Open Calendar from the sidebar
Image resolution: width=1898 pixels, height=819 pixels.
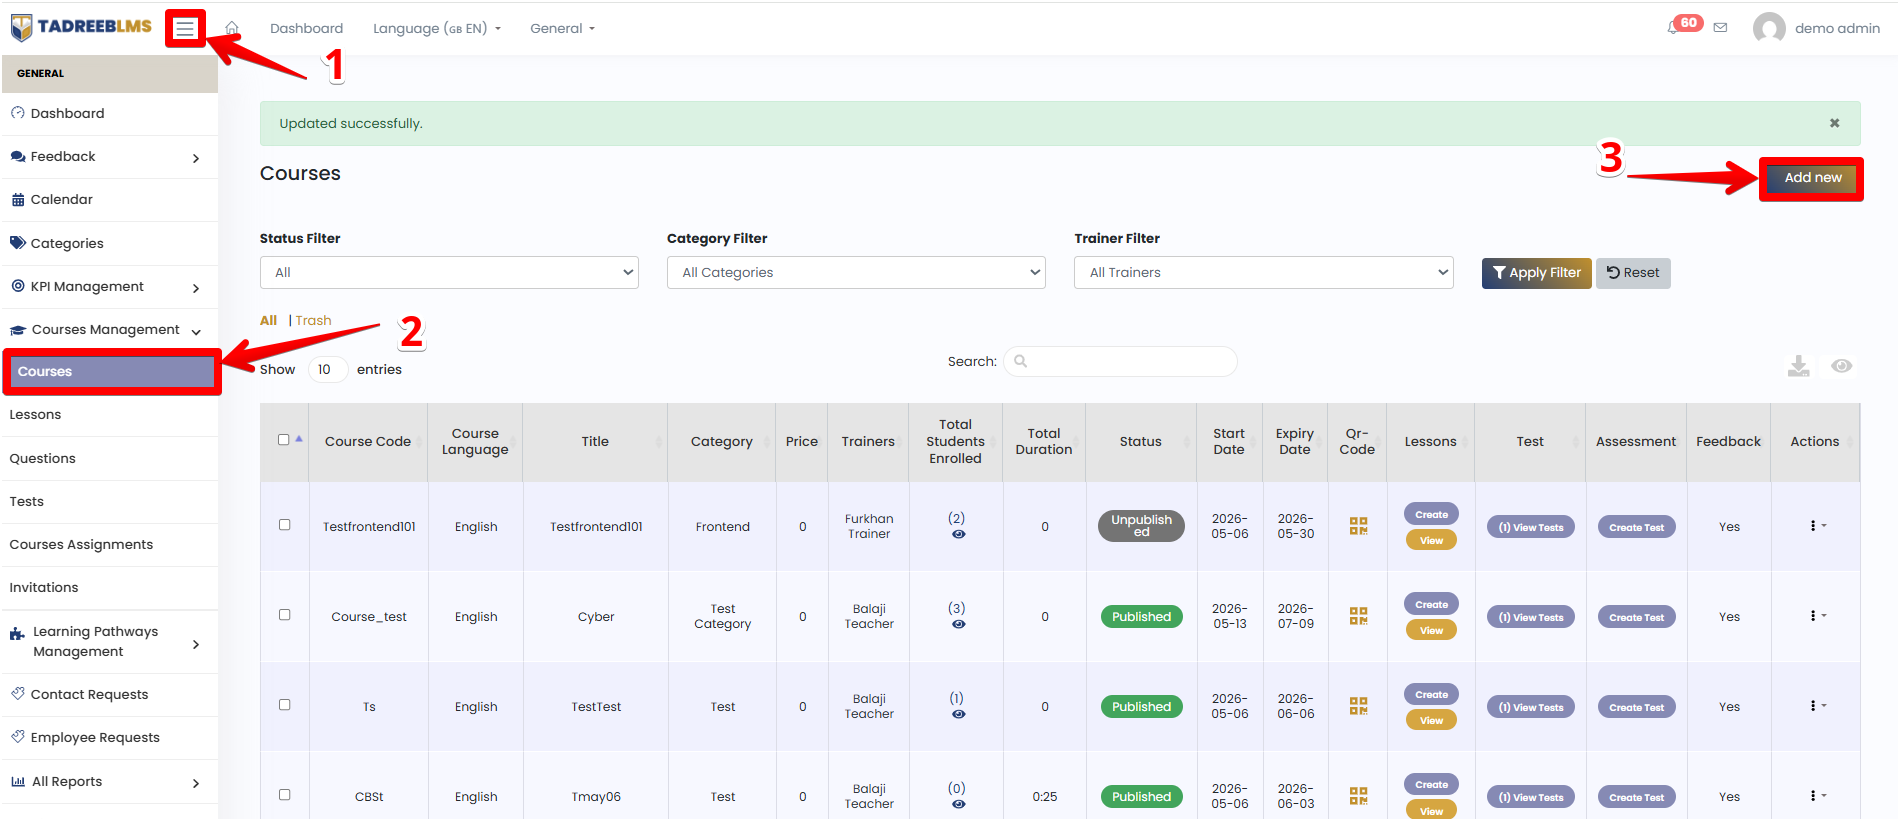110,200
